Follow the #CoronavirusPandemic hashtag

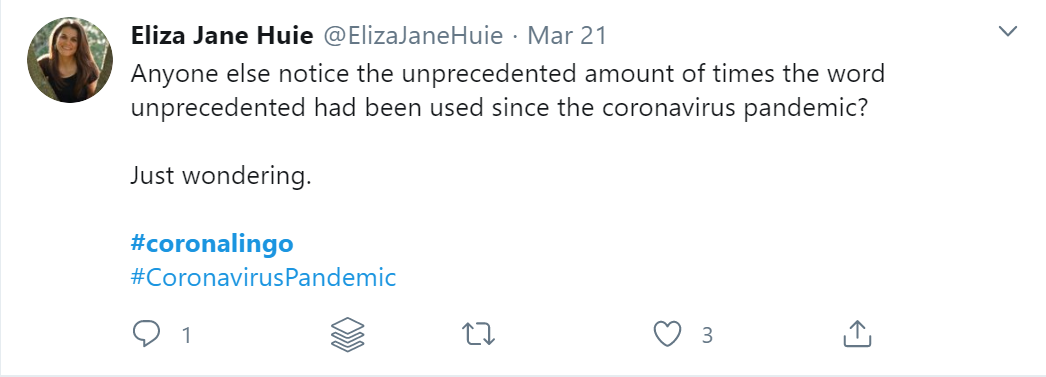coord(264,278)
